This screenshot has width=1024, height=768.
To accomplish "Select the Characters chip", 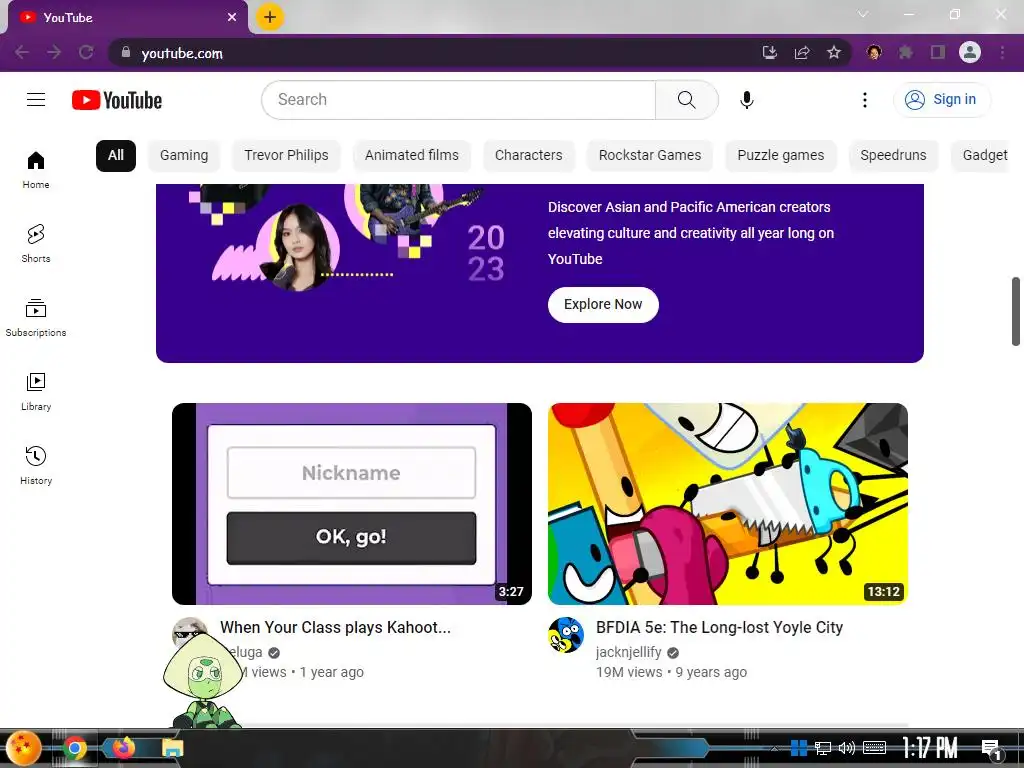I will [528, 155].
